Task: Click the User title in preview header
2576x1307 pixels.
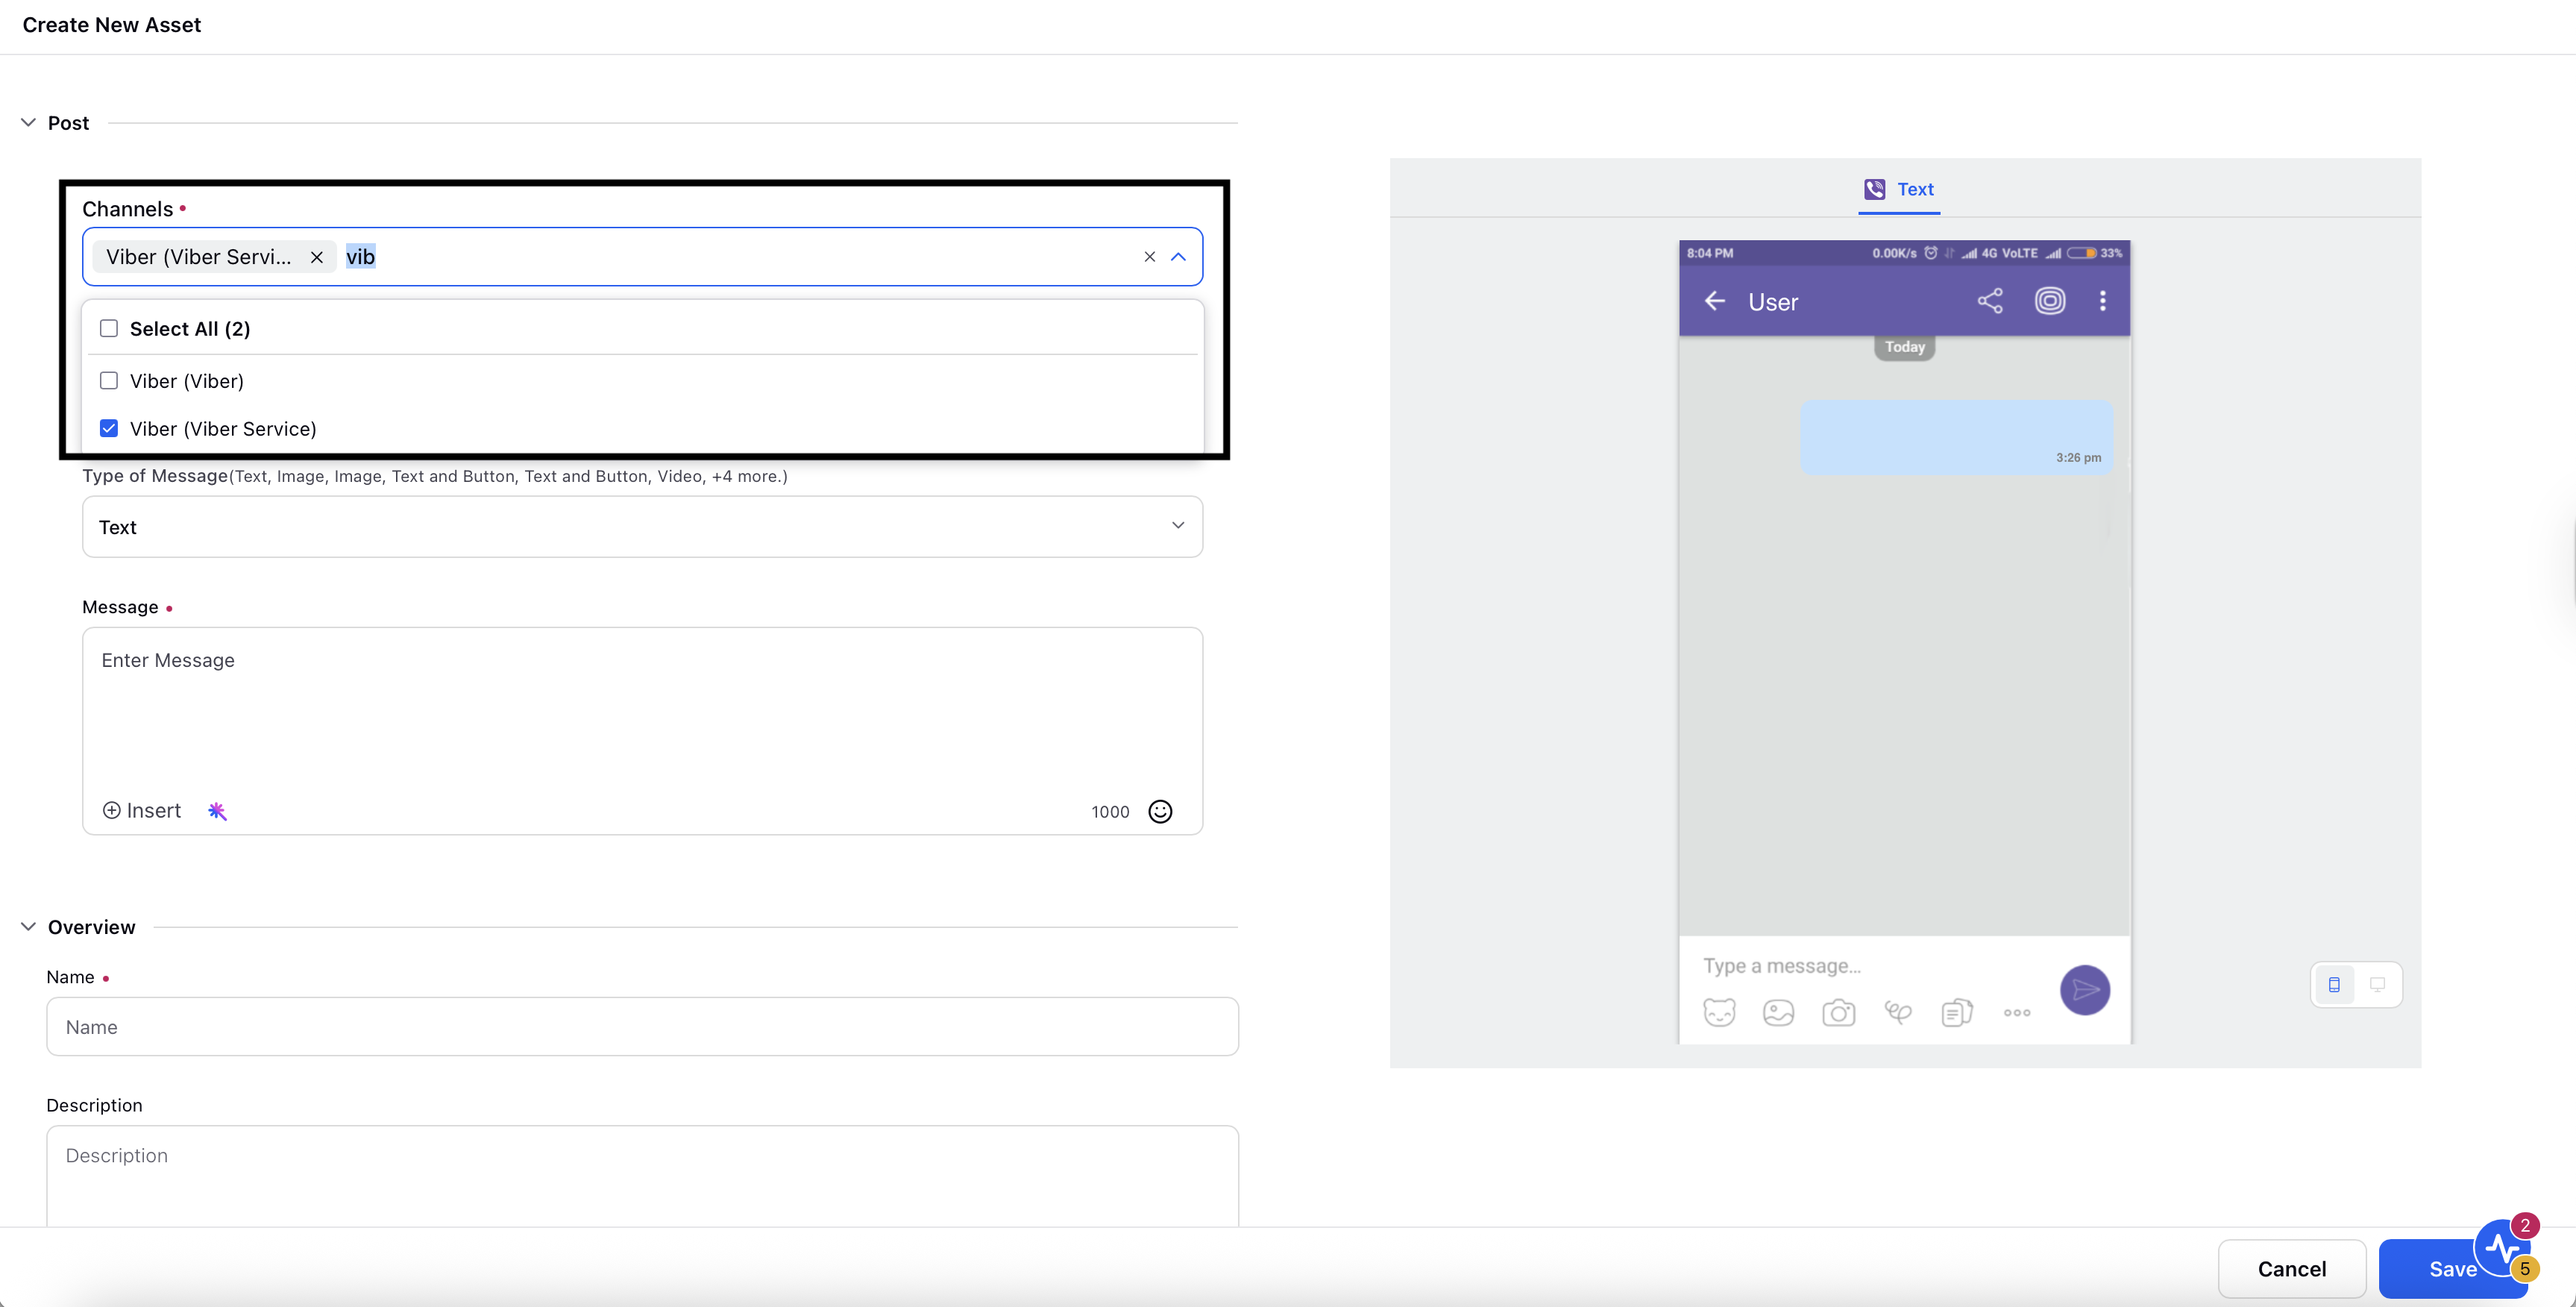Action: click(x=1773, y=302)
